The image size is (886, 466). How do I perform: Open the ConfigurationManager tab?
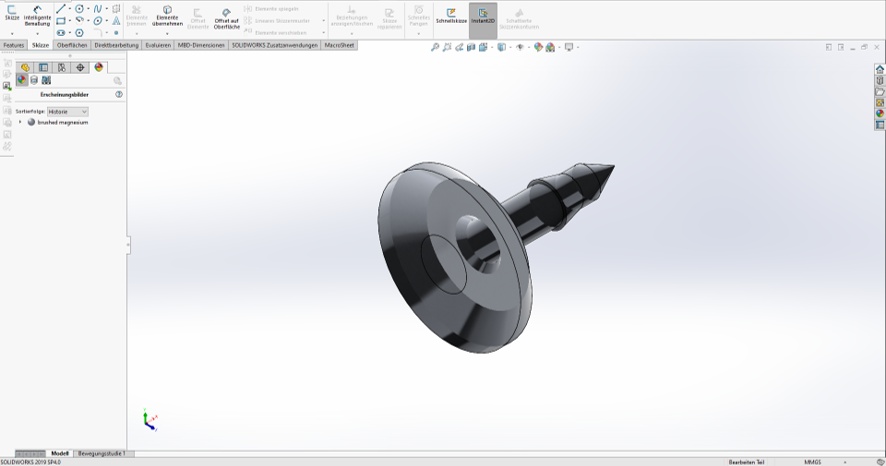point(62,67)
